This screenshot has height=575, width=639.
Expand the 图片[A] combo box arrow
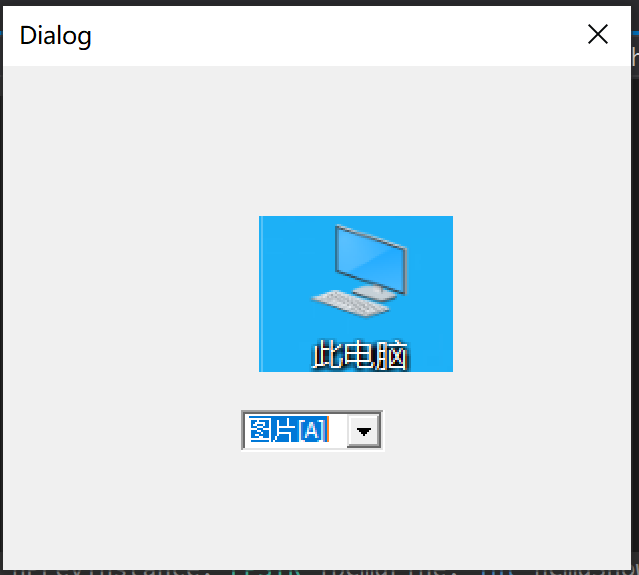coord(364,431)
